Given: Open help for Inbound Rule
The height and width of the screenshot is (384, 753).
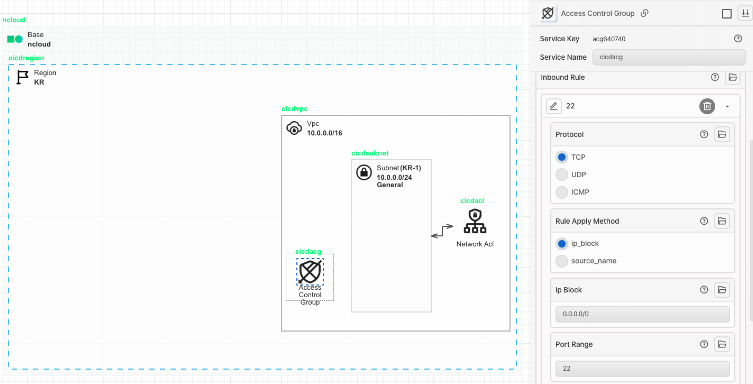Looking at the screenshot, I should [715, 77].
